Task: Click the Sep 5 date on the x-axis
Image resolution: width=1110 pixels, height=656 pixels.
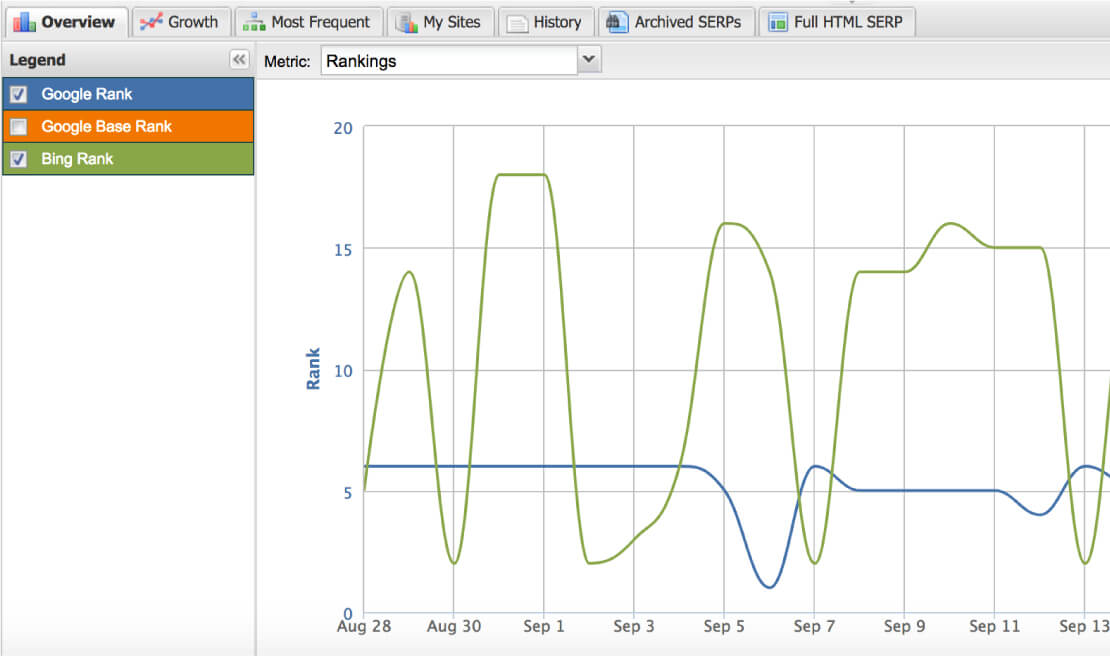Action: pos(724,627)
